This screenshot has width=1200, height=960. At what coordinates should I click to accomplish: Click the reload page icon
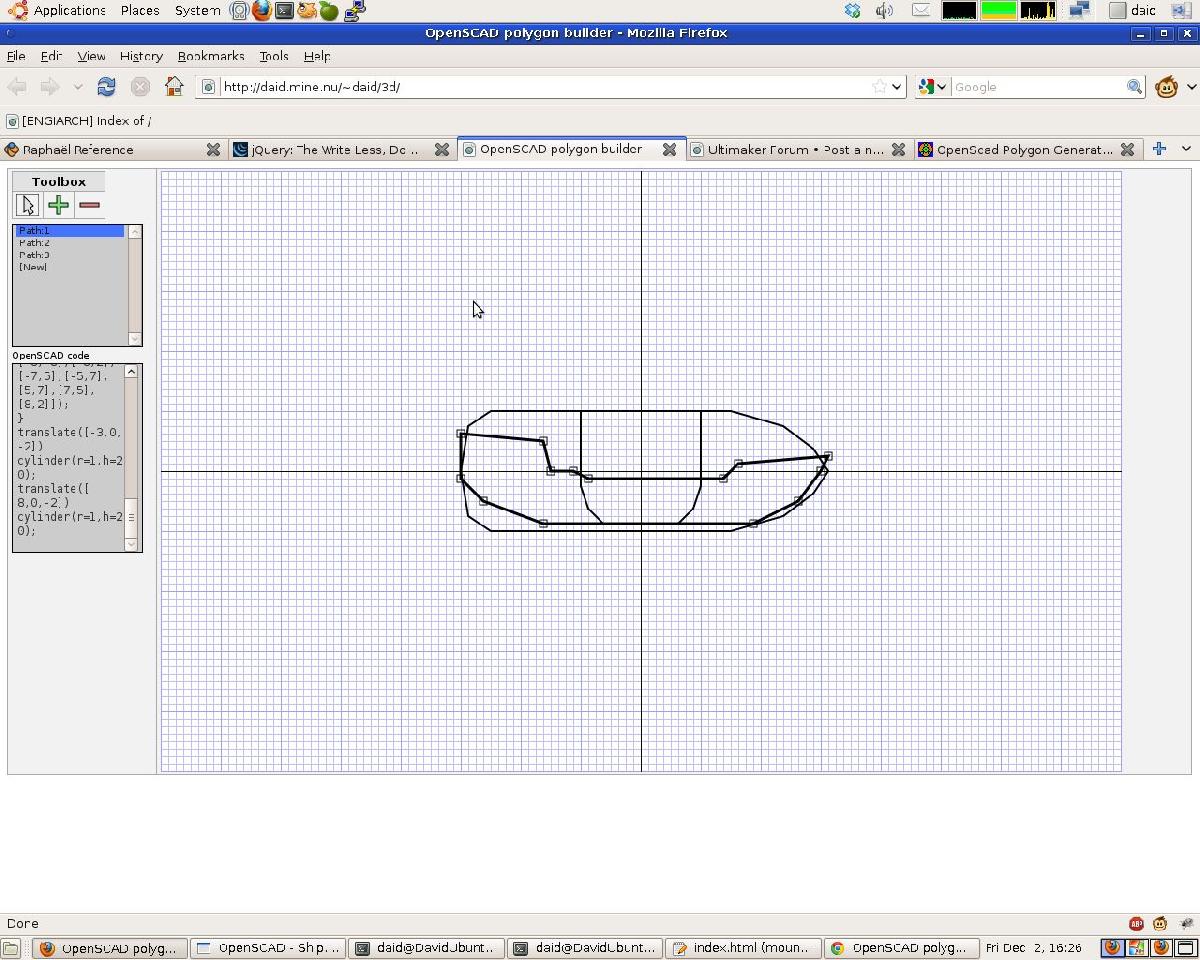[106, 87]
